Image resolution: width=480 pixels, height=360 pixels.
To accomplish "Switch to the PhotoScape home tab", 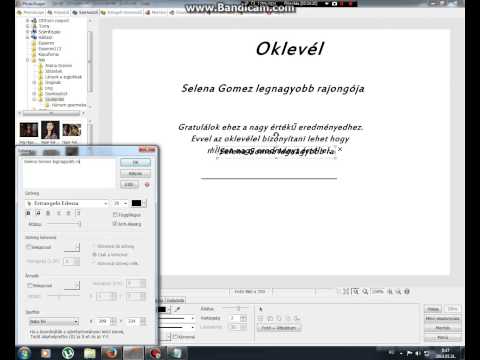I will pos(31,12).
